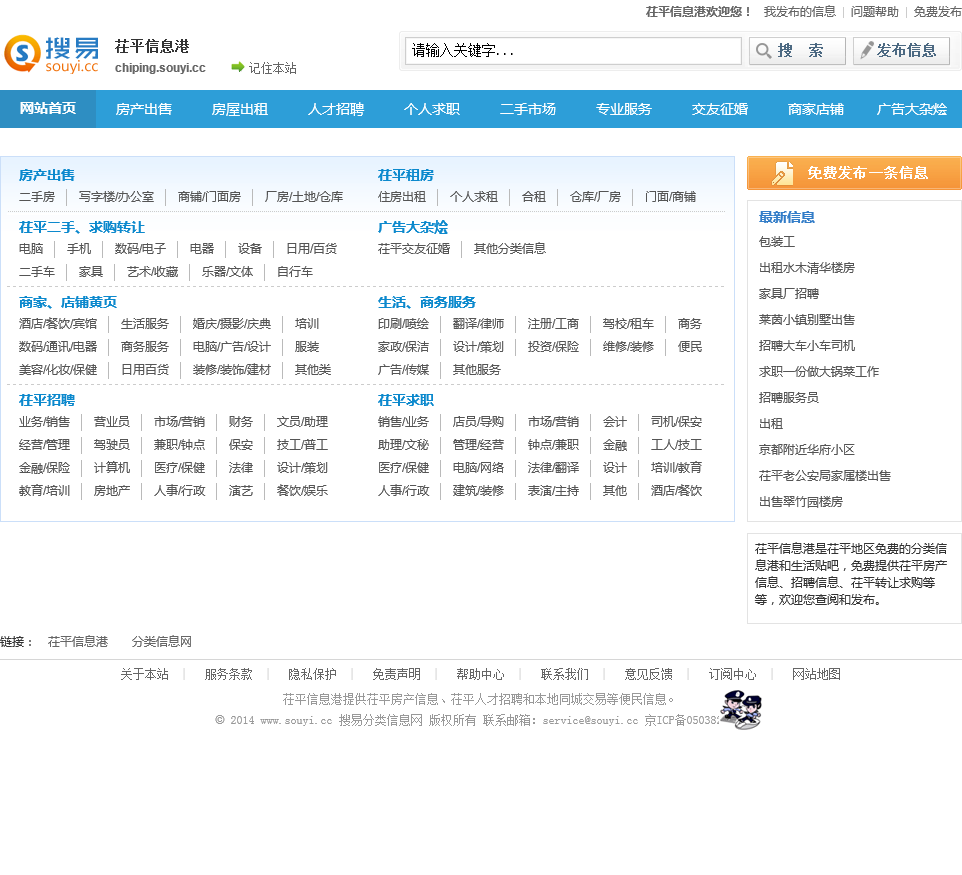This screenshot has height=875, width=962.
Task: Open the 联系我们 footer link
Action: pyautogui.click(x=565, y=674)
